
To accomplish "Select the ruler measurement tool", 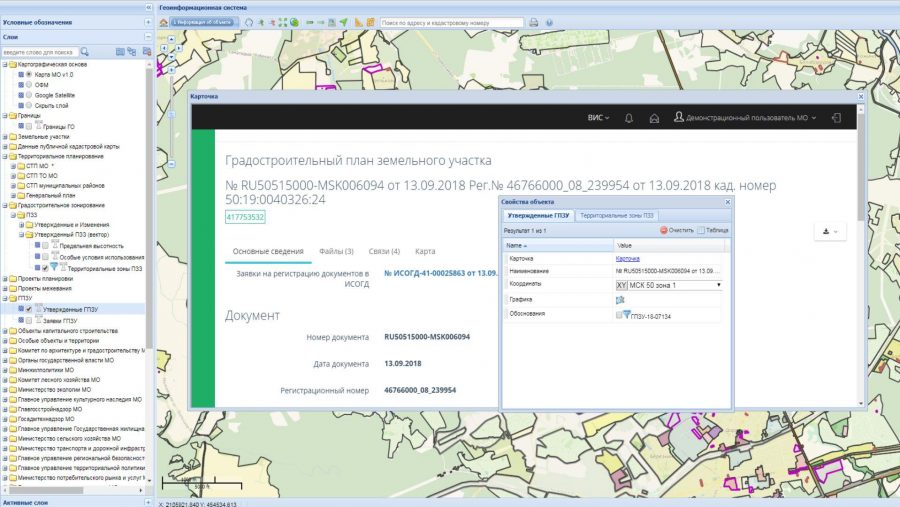I will pos(358,22).
